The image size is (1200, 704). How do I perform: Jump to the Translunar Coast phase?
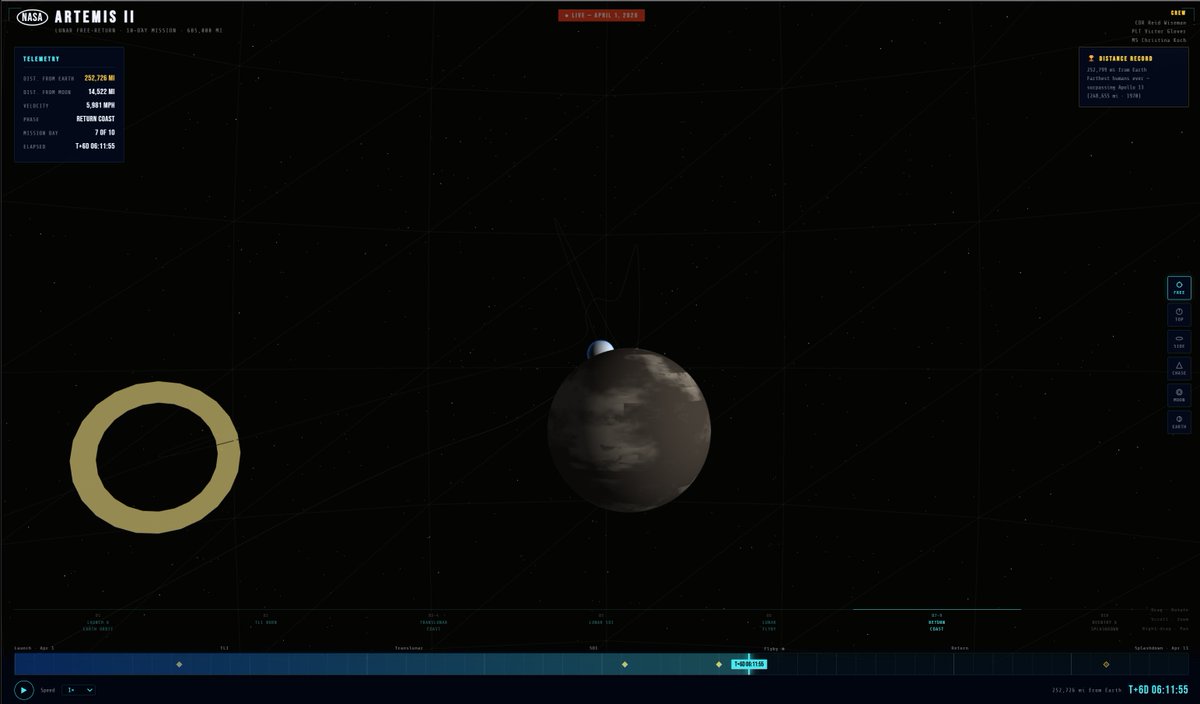[x=433, y=622]
